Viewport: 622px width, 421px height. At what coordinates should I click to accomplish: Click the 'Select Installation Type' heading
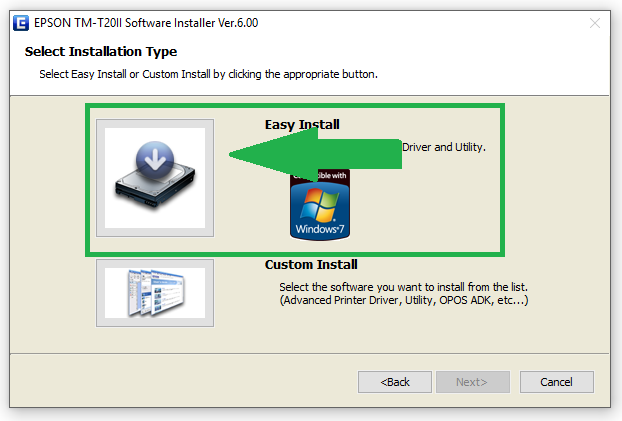point(101,52)
